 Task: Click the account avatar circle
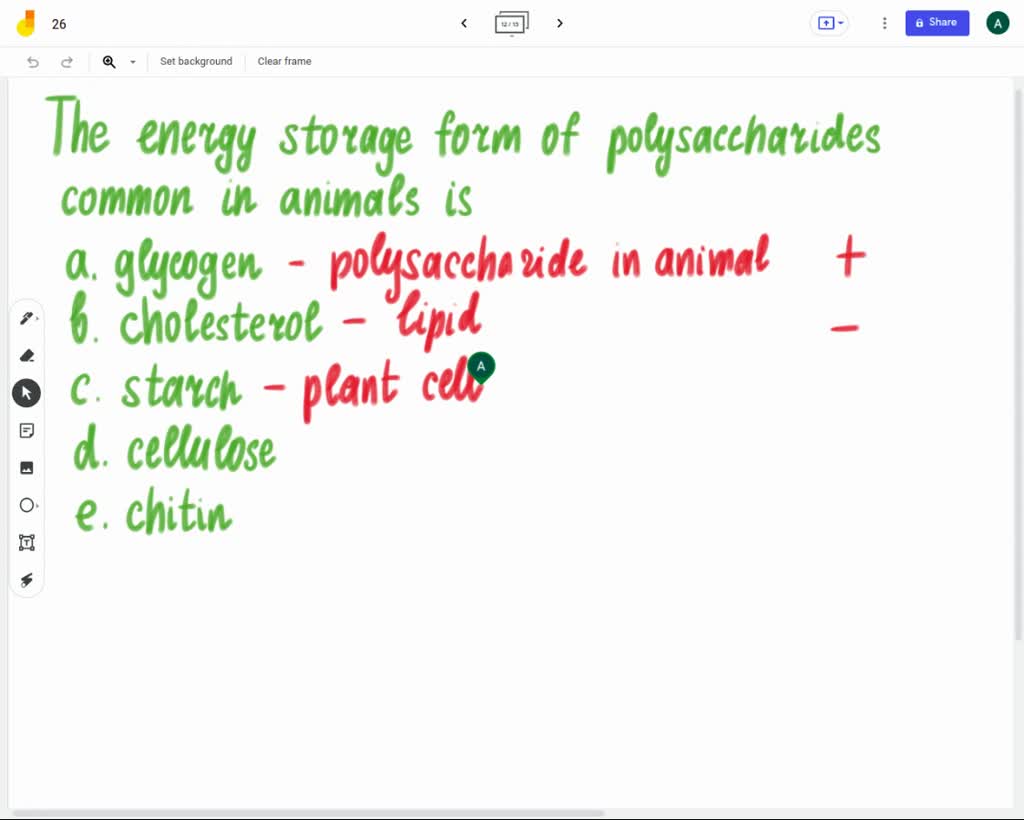tap(997, 22)
